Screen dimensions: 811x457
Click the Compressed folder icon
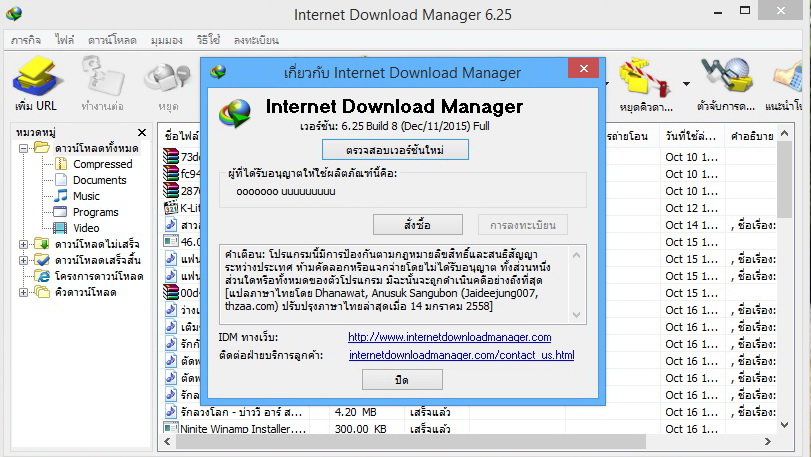61,164
